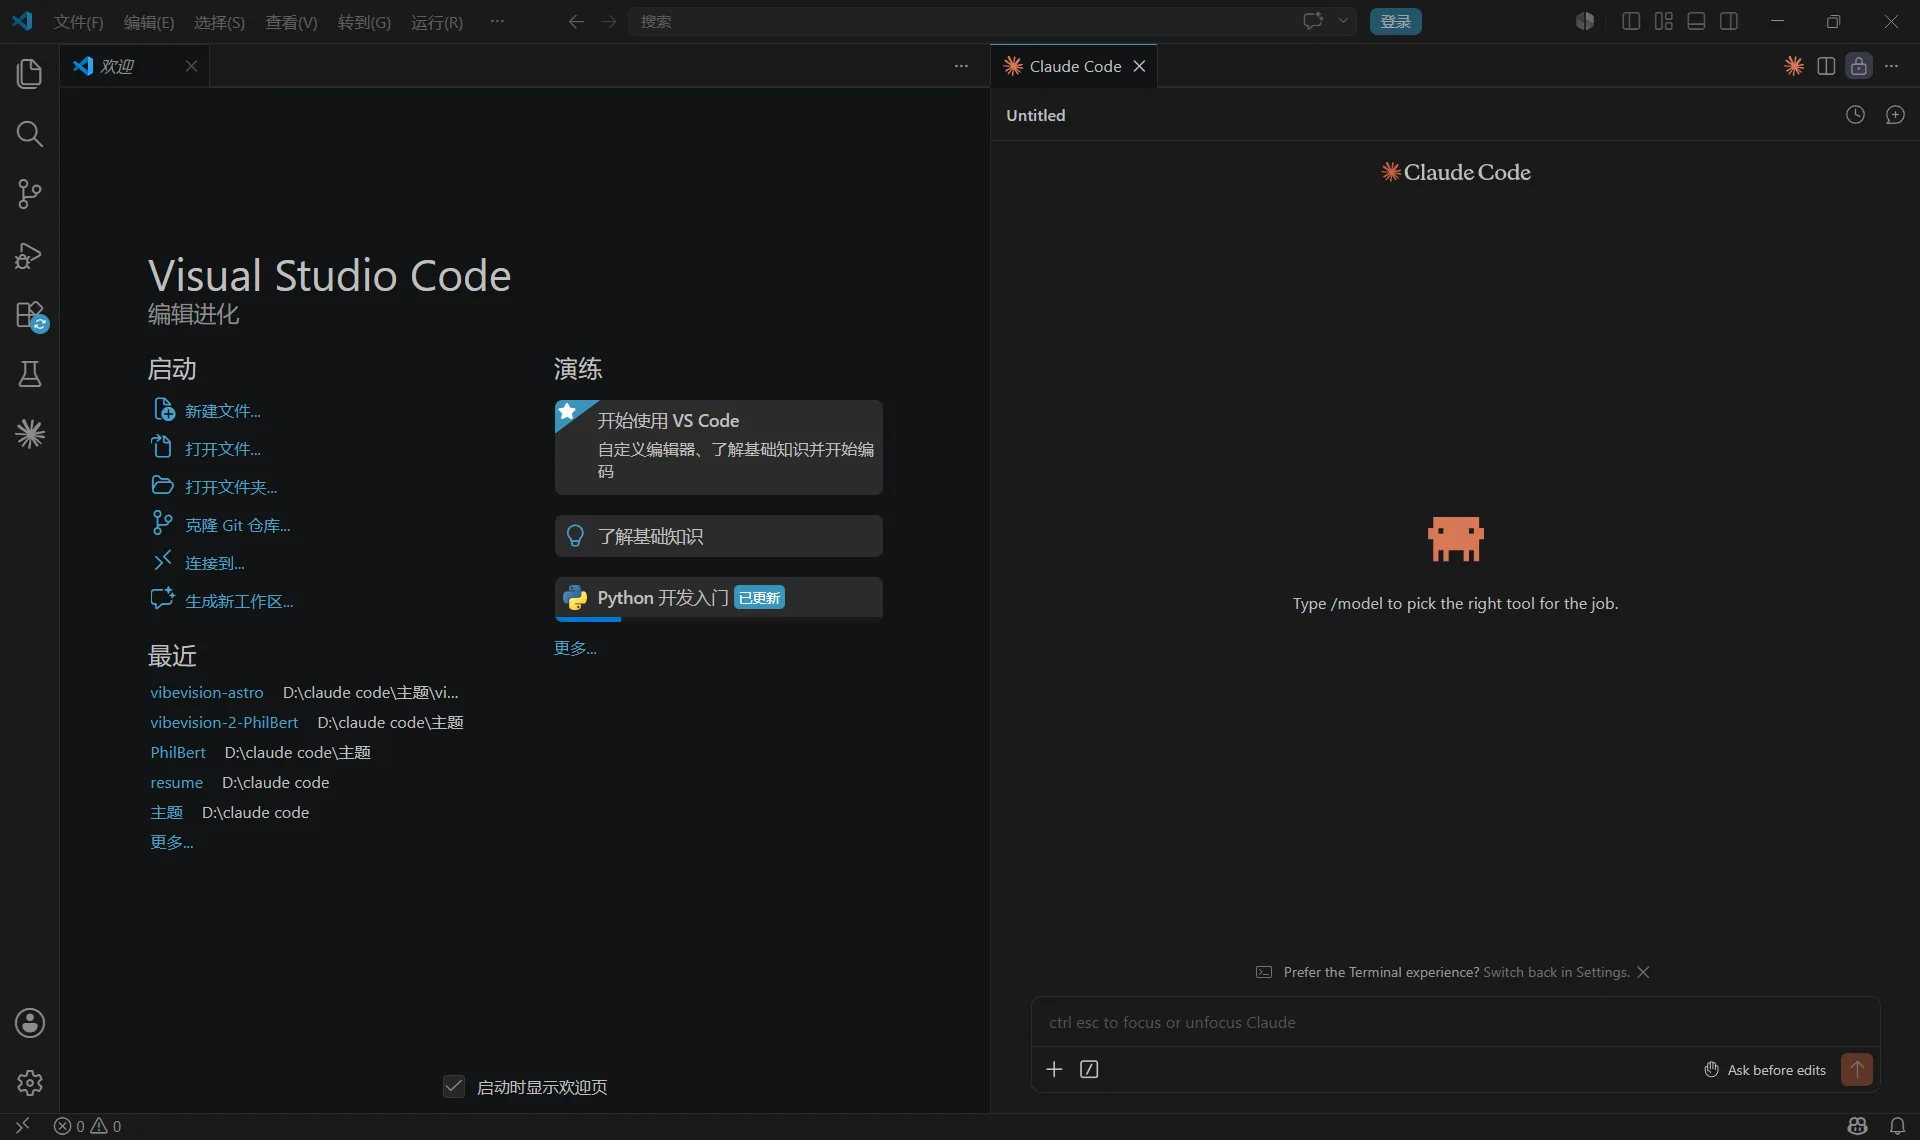Click 克隆 Git 仓库... link
1920x1140 pixels.
[x=237, y=525]
